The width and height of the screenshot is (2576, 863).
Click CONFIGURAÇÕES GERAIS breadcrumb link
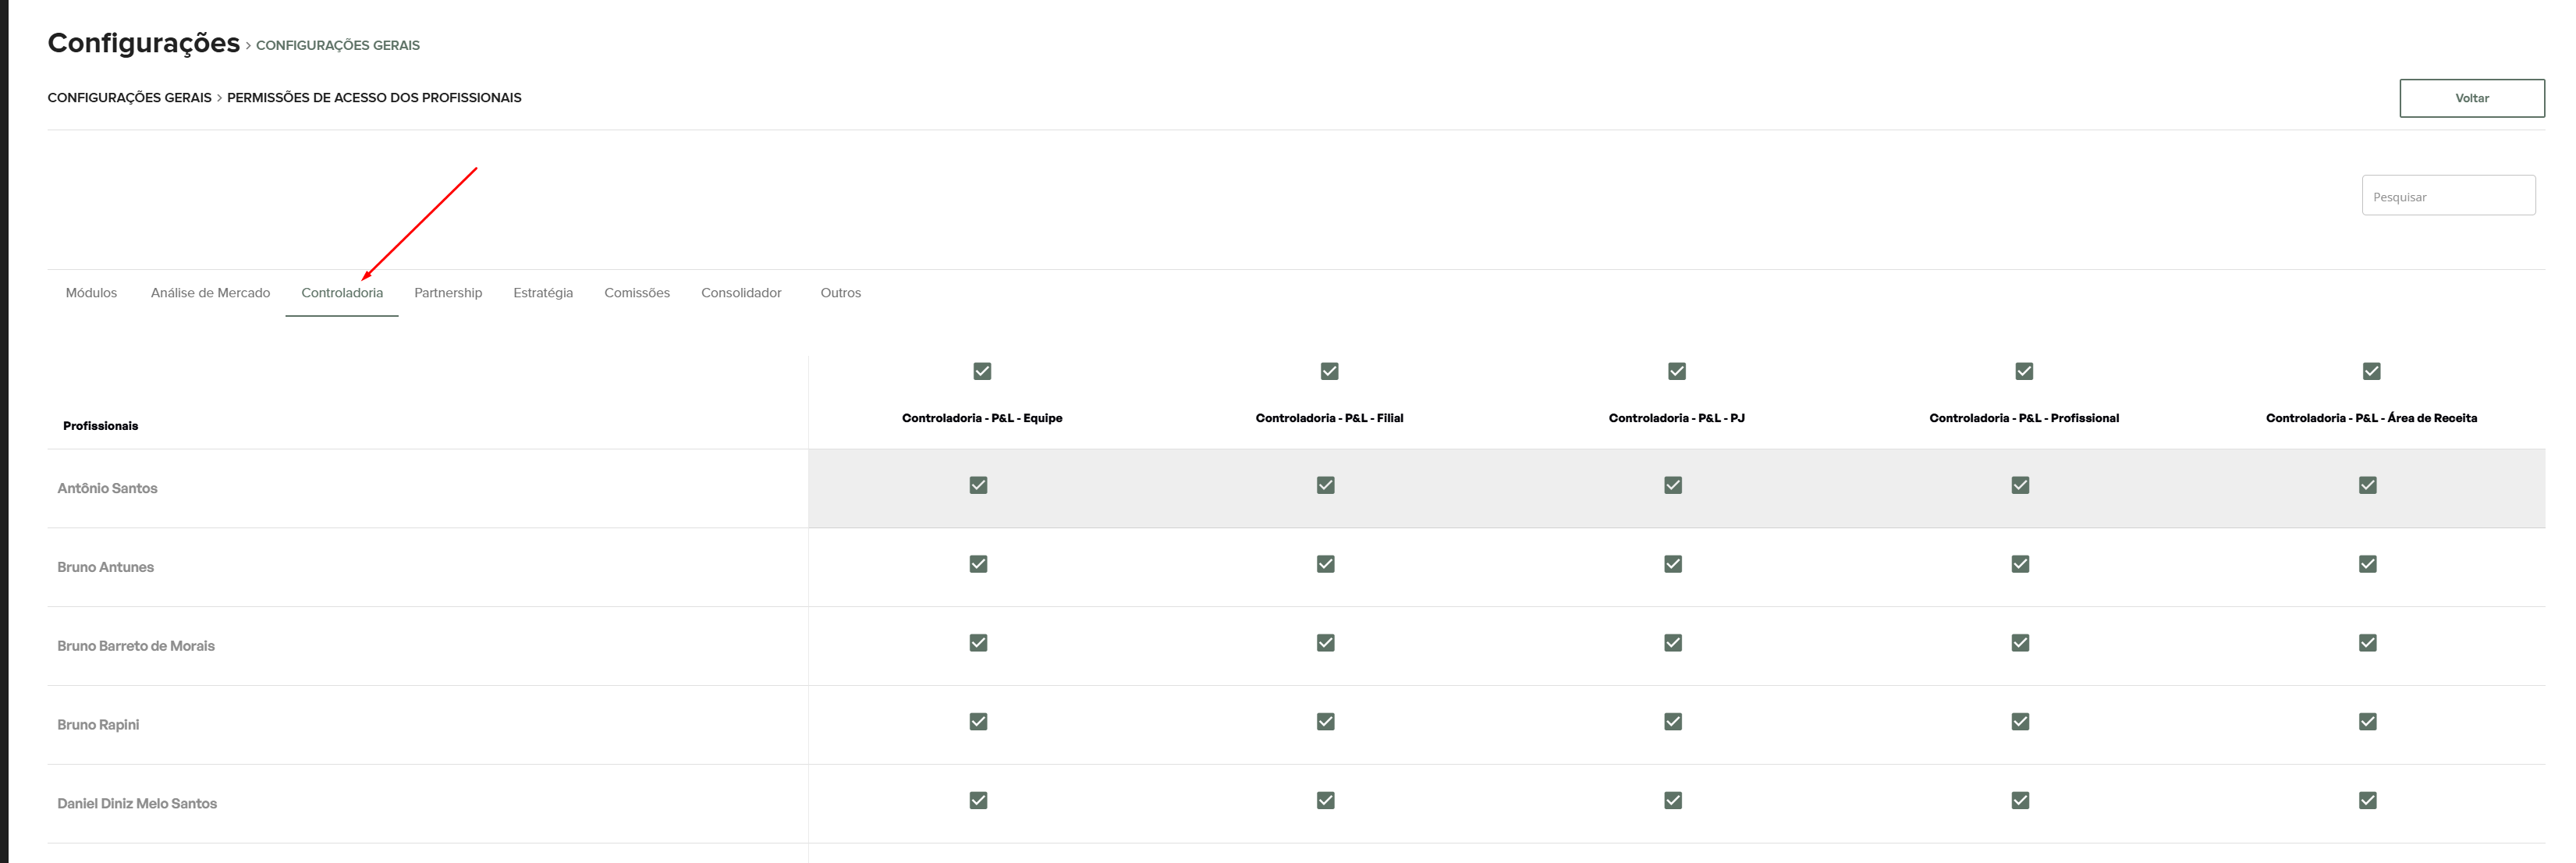[129, 98]
